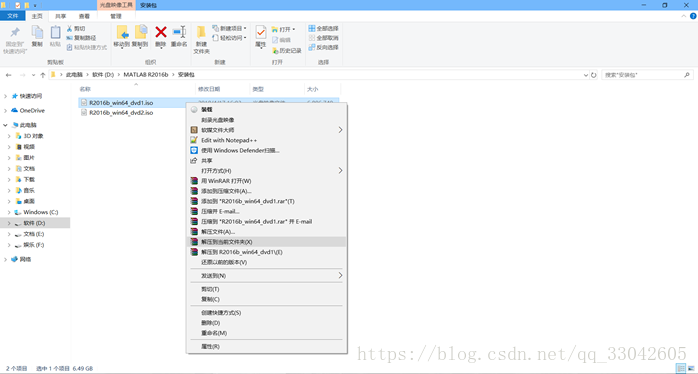This screenshot has height=374, width=698.
Task: Expand the 快速访问 tree node
Action: pos(5,96)
